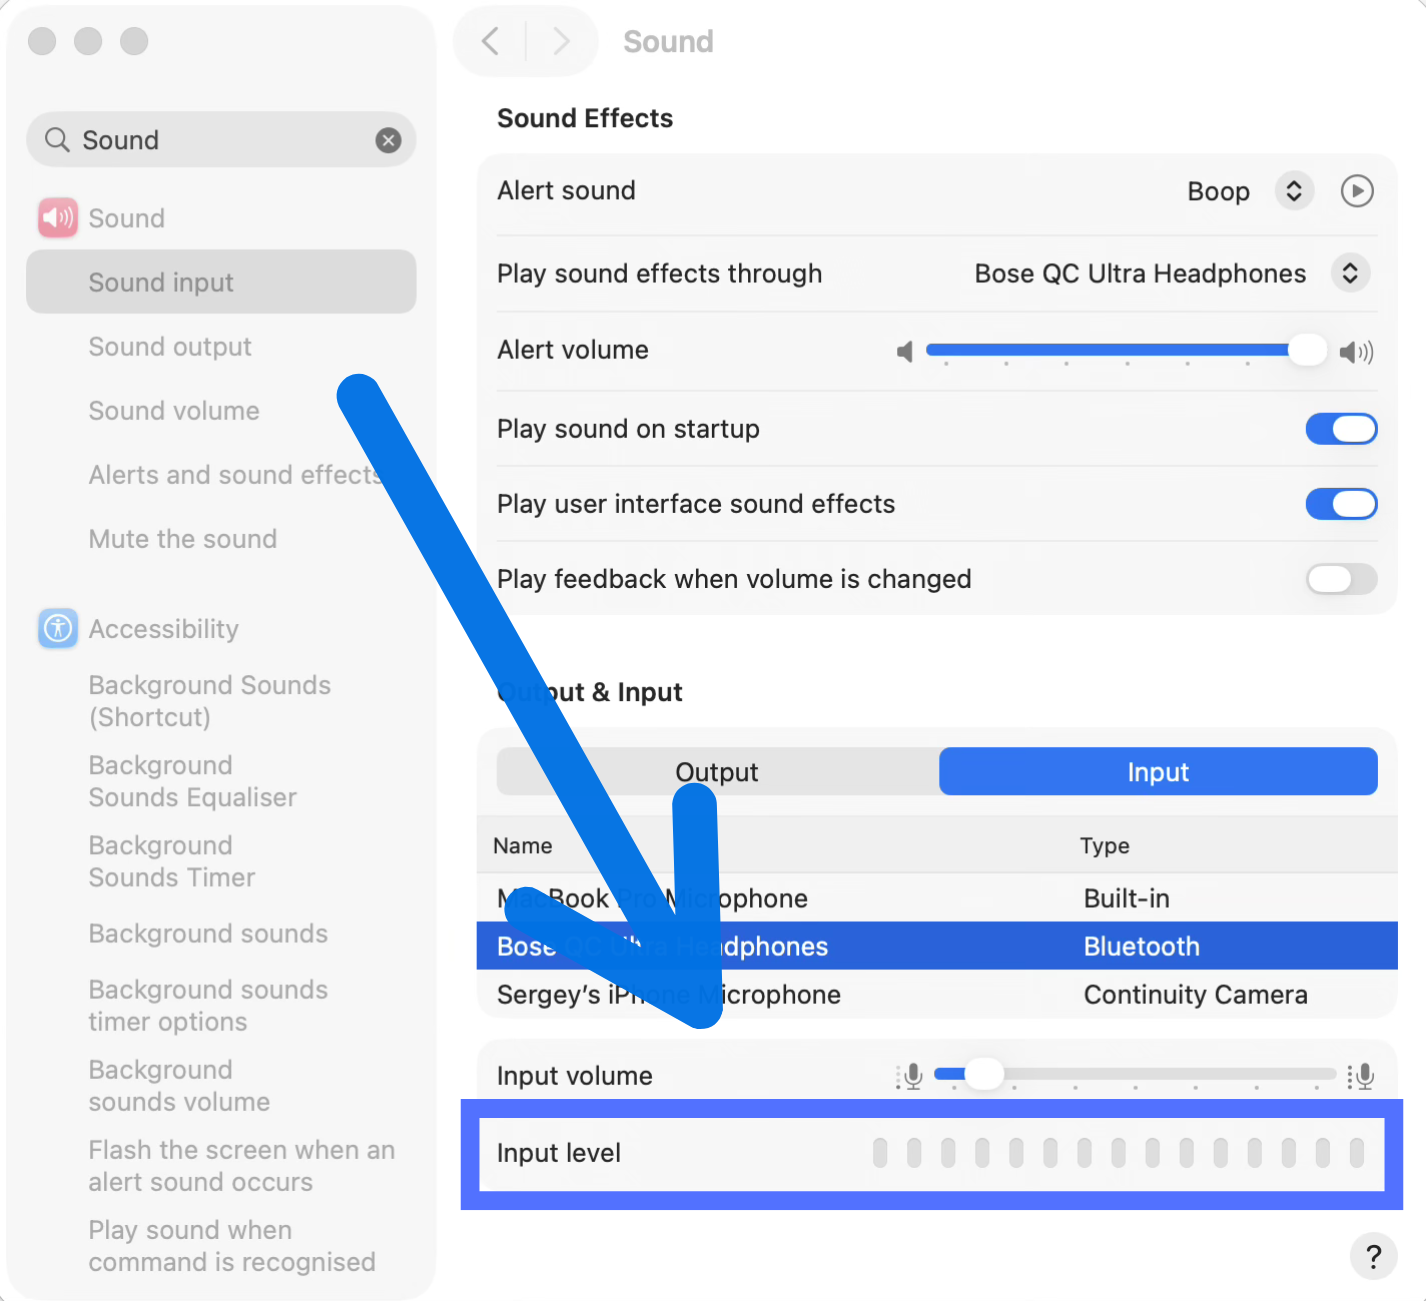Open Background Sounds Equaliser result

192,781
